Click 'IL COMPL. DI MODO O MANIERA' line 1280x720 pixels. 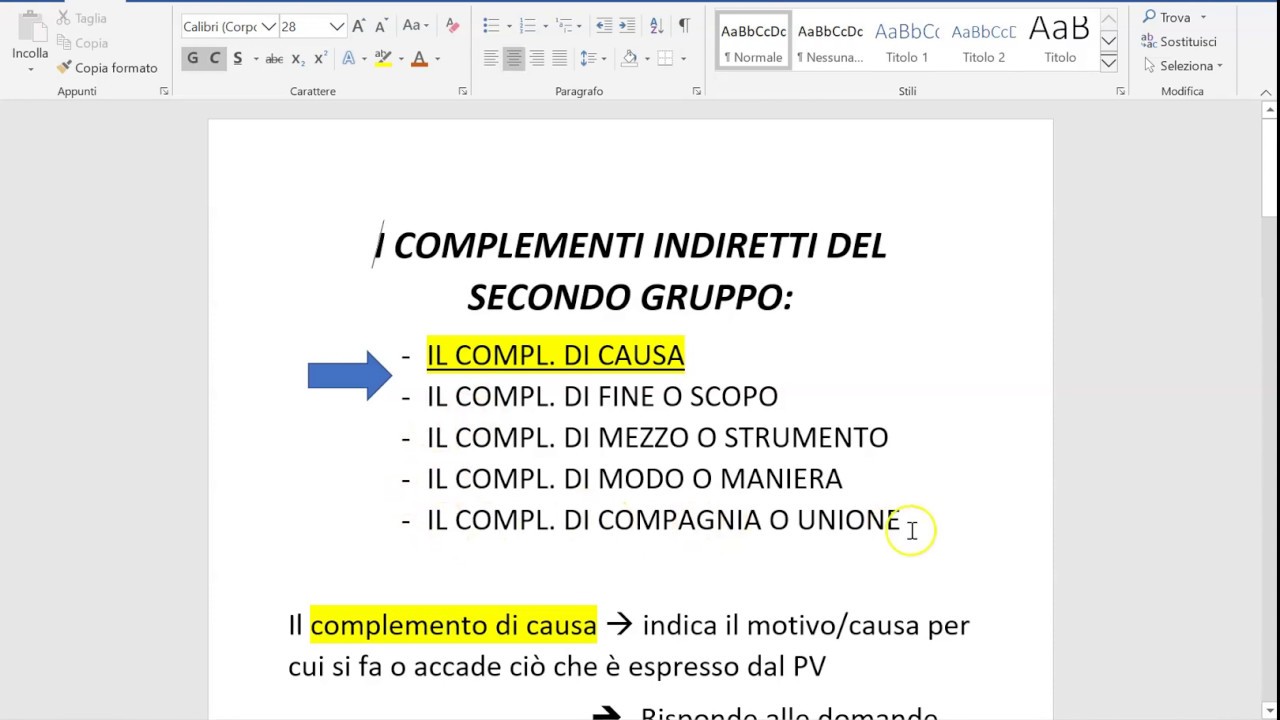[634, 478]
